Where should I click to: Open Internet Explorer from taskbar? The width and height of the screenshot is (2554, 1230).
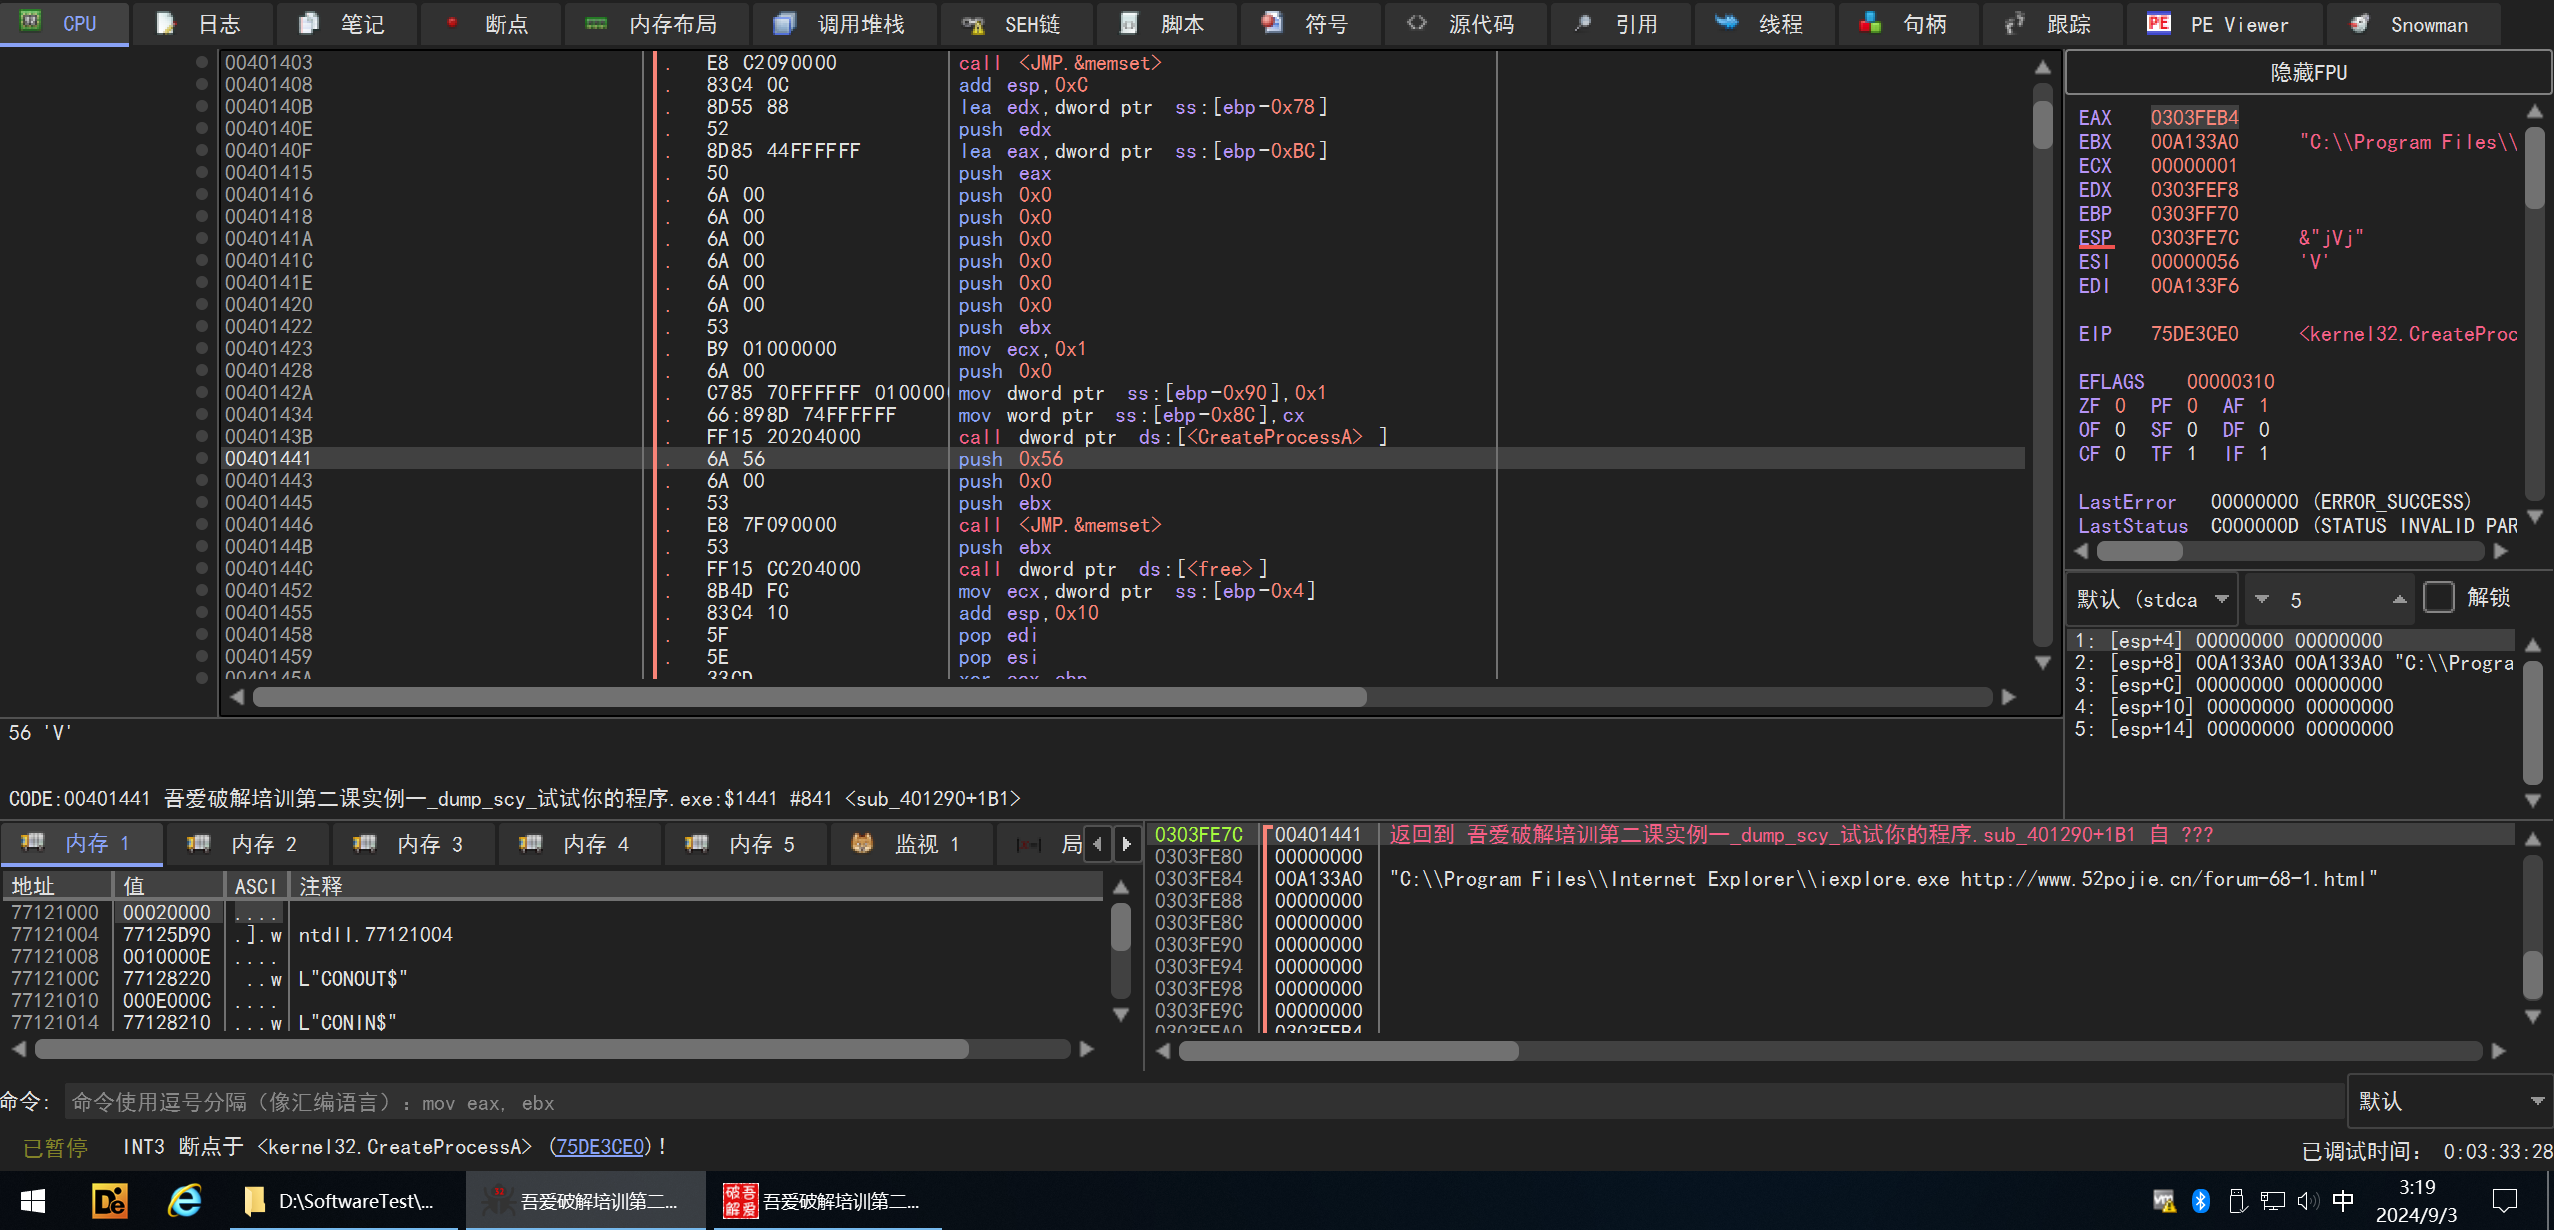[x=185, y=1201]
